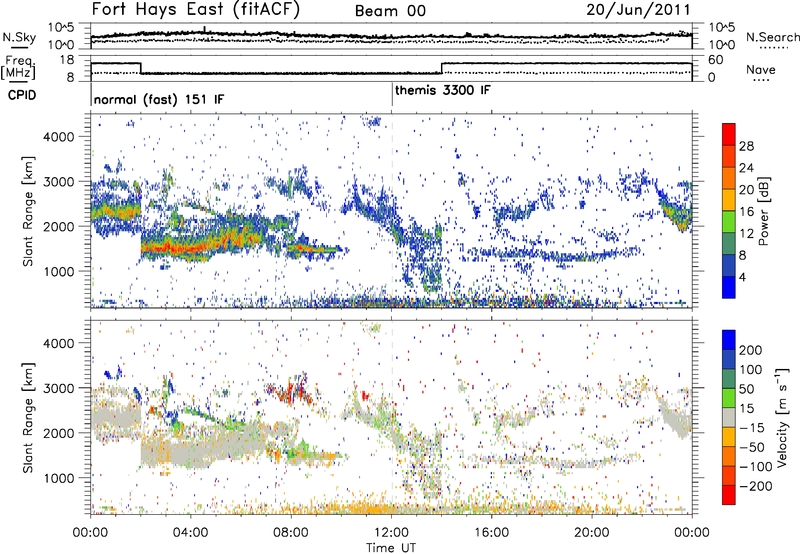
Task: Click the 28 tick on Power colorbar
Action: (746, 146)
